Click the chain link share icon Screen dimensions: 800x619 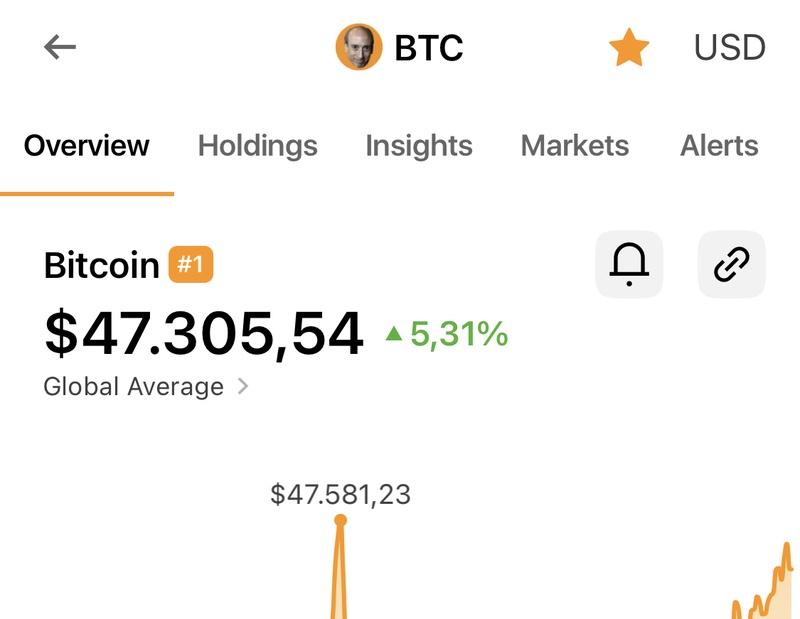[731, 264]
